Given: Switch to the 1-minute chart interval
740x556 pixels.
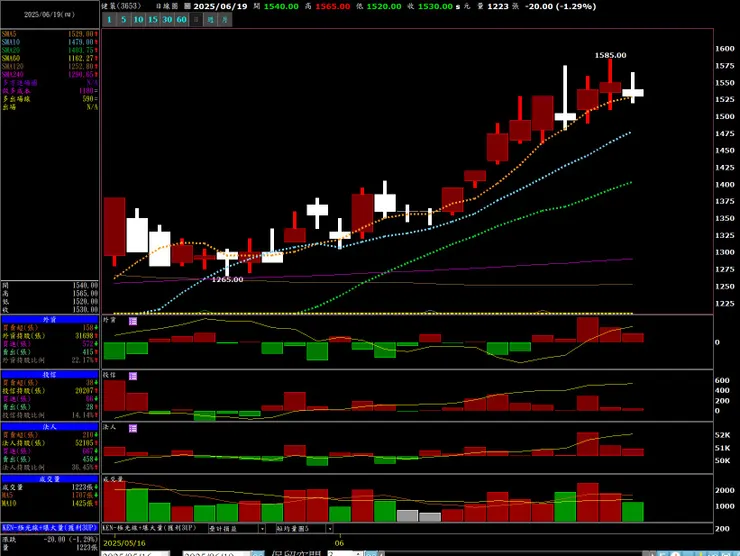Looking at the screenshot, I should pyautogui.click(x=109, y=20).
